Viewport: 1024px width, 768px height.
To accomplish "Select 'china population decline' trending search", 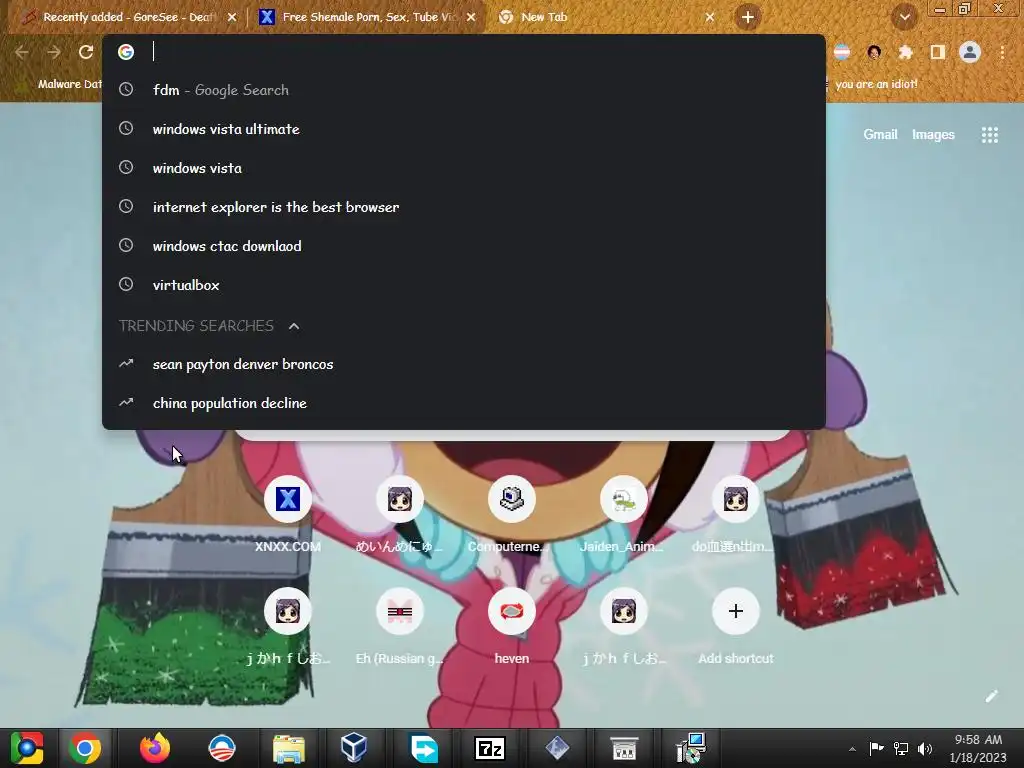I will [x=464, y=404].
